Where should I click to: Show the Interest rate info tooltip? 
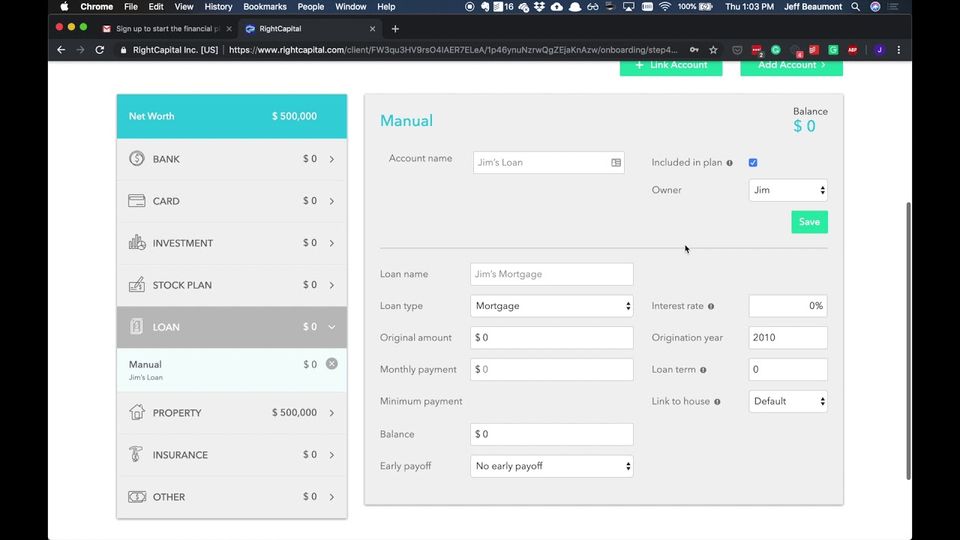[711, 306]
